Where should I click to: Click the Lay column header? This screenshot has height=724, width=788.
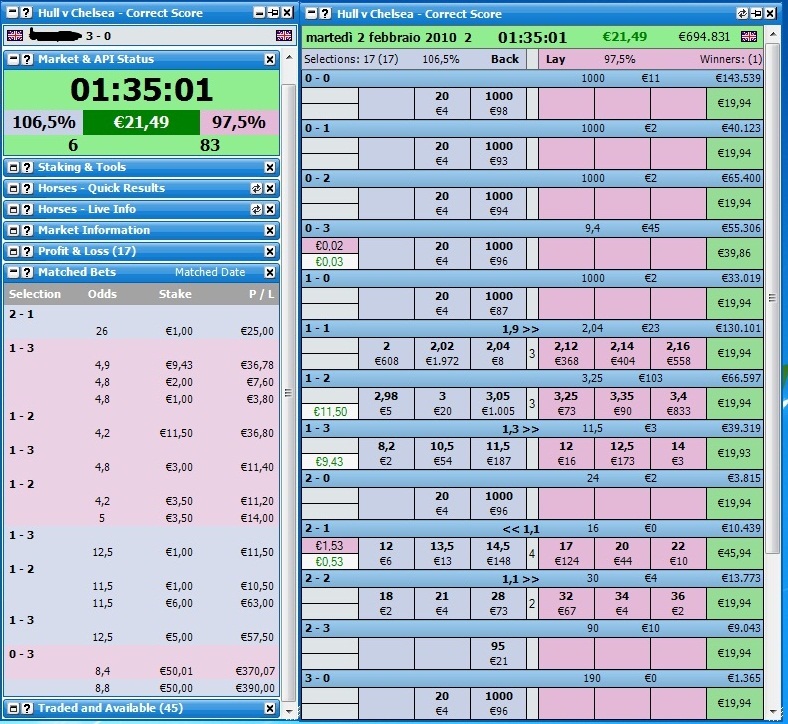(x=555, y=59)
